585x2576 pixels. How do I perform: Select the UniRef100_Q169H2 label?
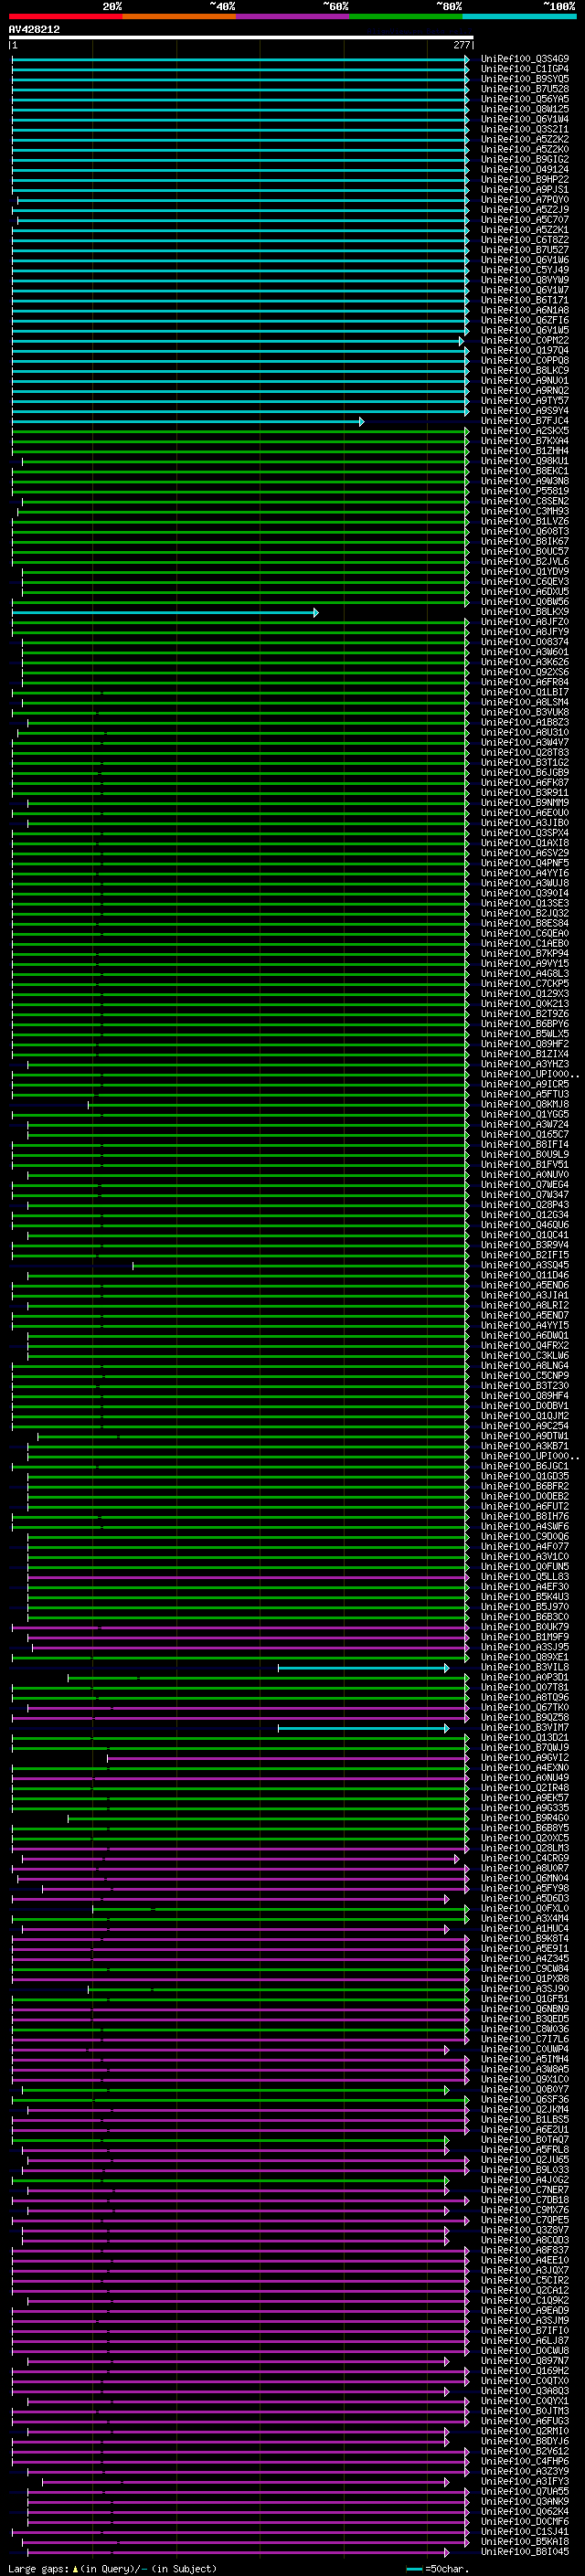[x=525, y=2371]
